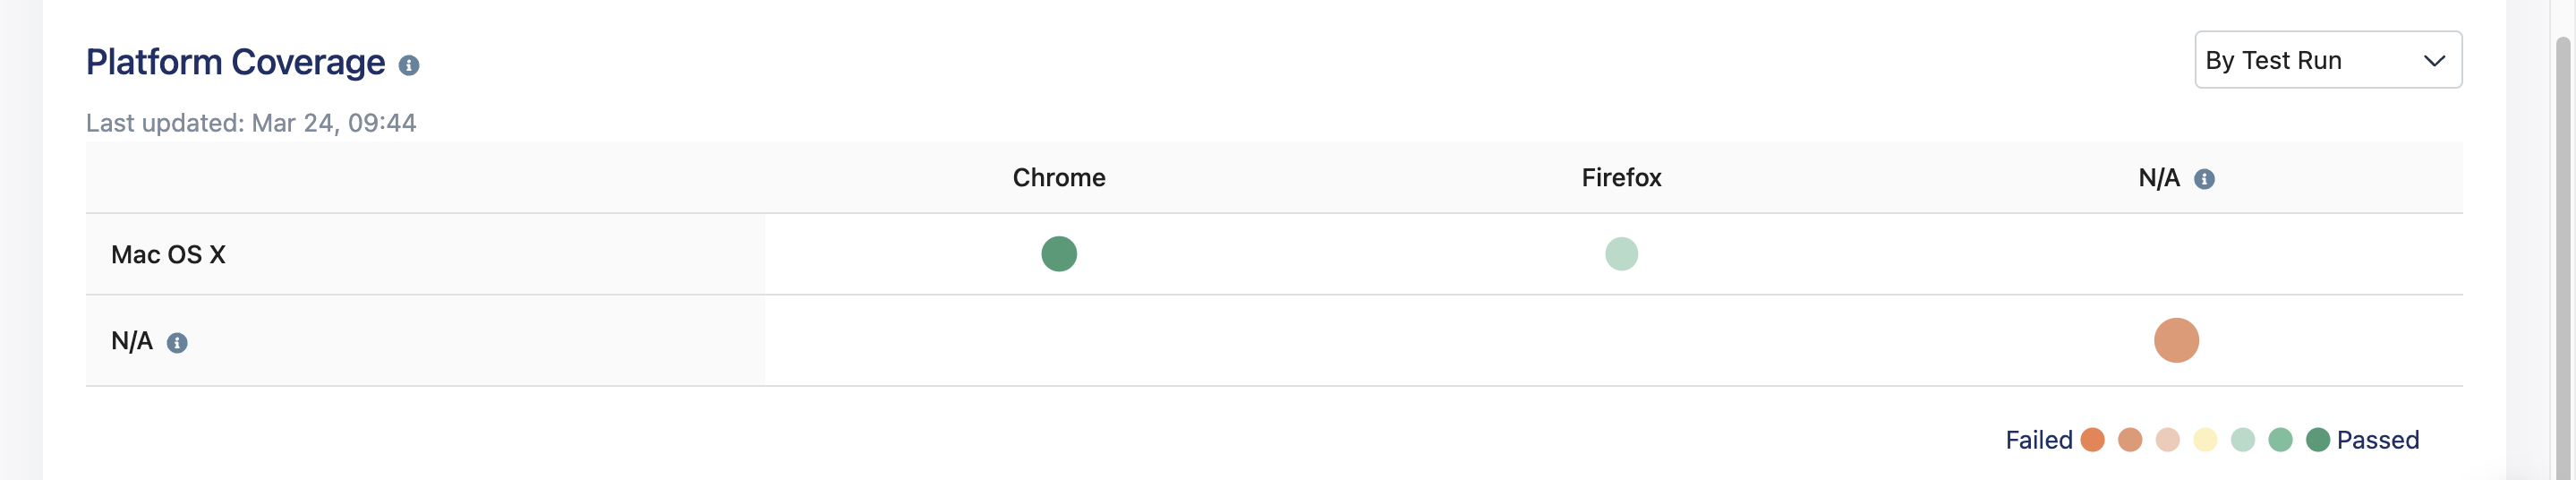Click the orange dot in the N/A row
The image size is (2576, 480).
point(2176,340)
